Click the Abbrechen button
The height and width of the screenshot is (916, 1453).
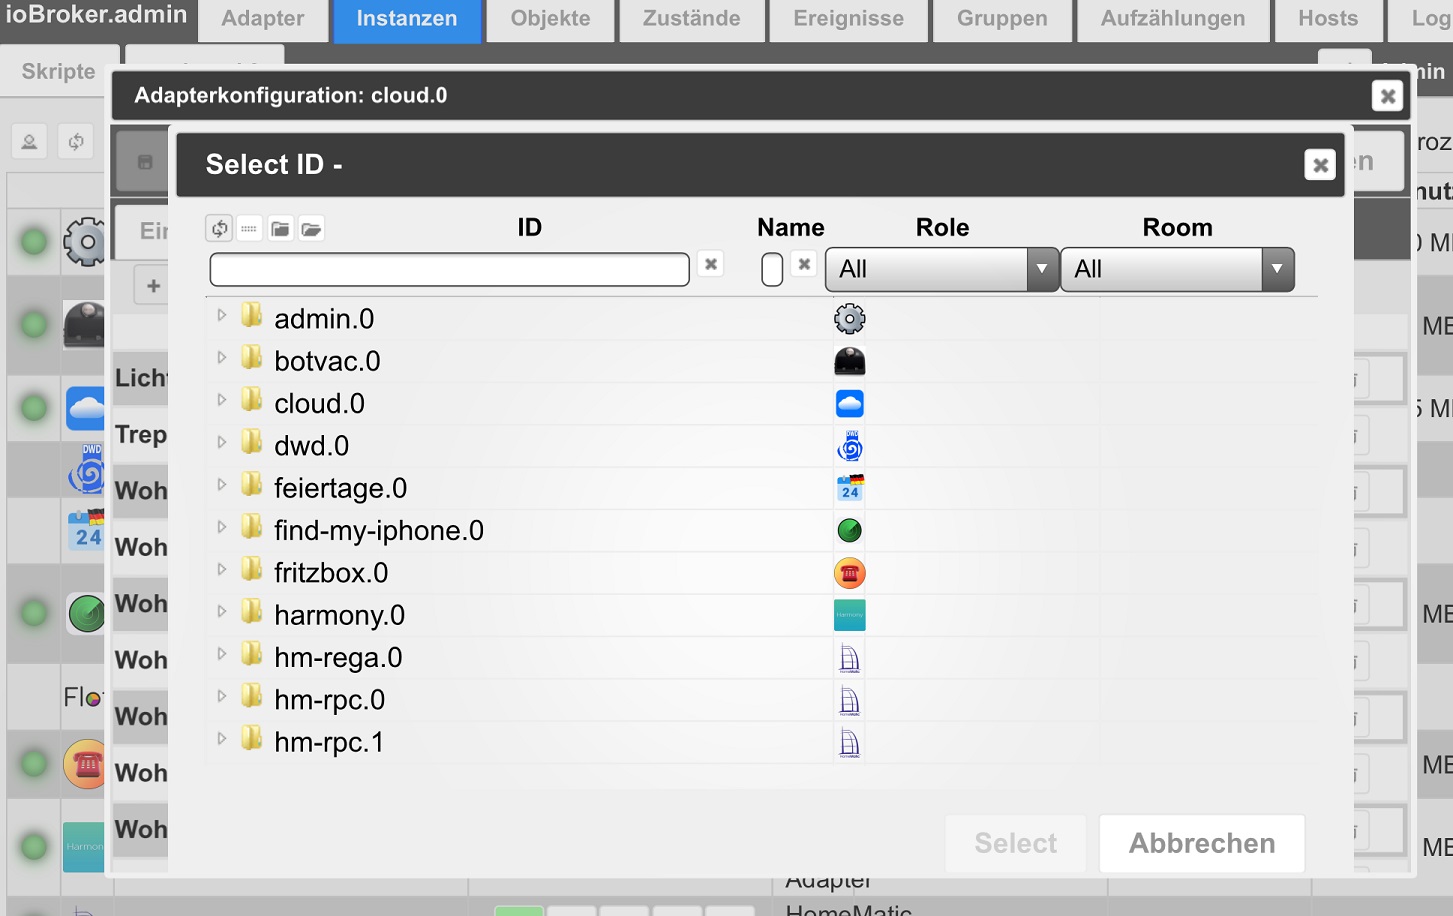[1202, 843]
